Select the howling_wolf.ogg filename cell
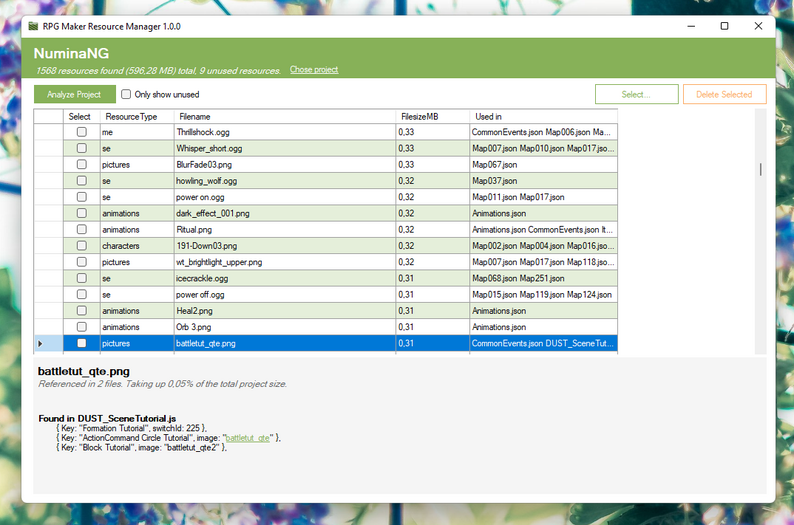Image resolution: width=794 pixels, height=525 pixels. 285,180
